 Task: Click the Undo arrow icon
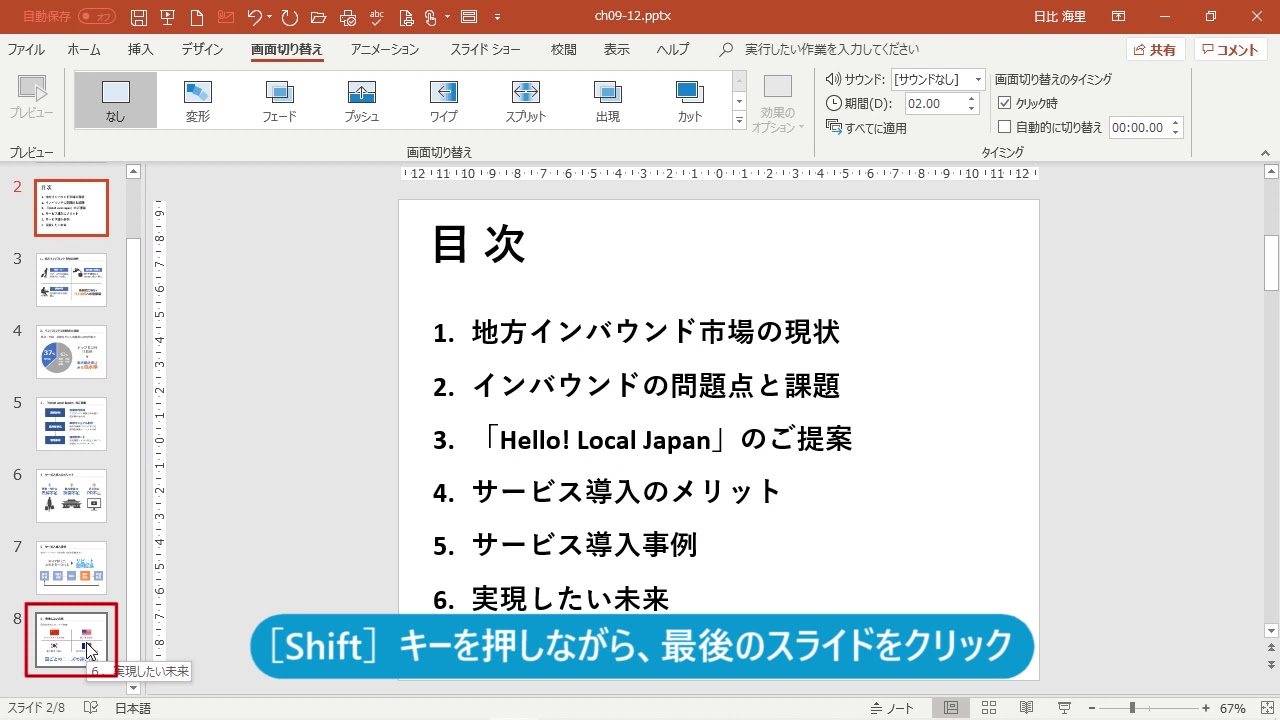coord(254,17)
